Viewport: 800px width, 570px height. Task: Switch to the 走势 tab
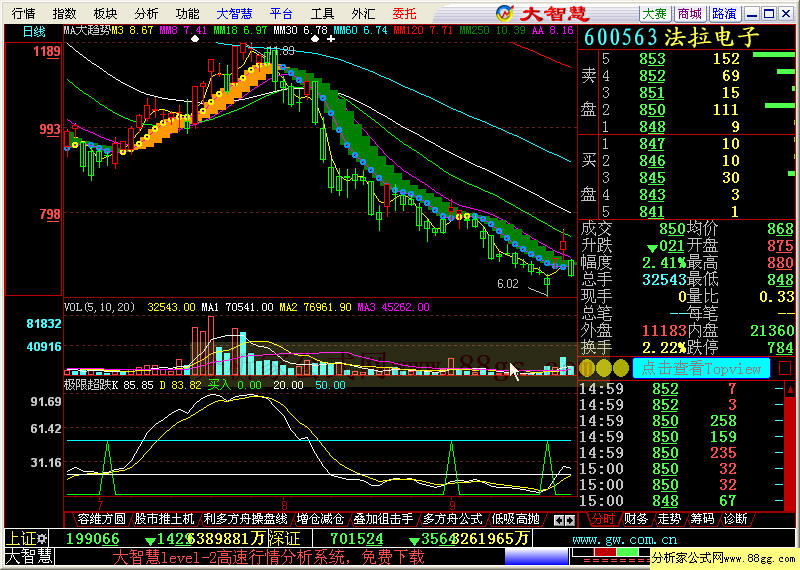pos(669,519)
